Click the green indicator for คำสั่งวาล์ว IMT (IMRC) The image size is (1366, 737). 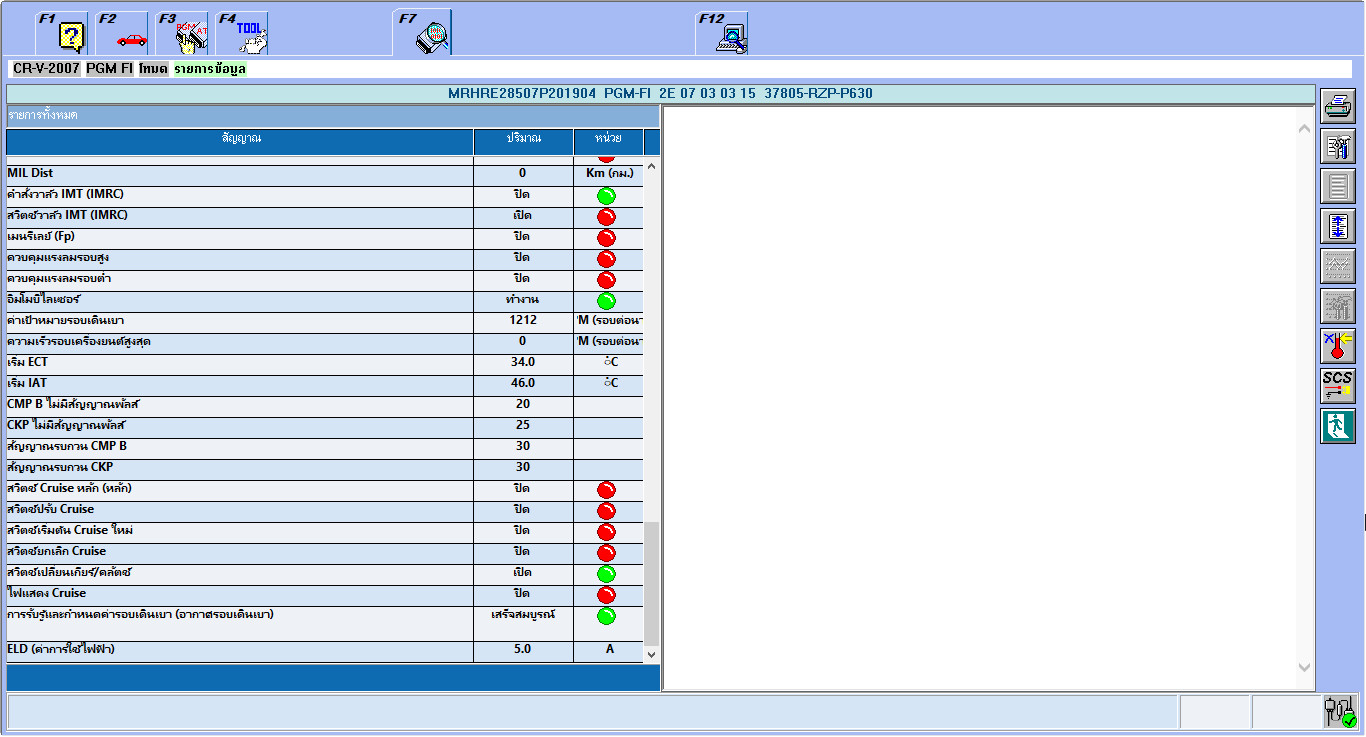606,196
